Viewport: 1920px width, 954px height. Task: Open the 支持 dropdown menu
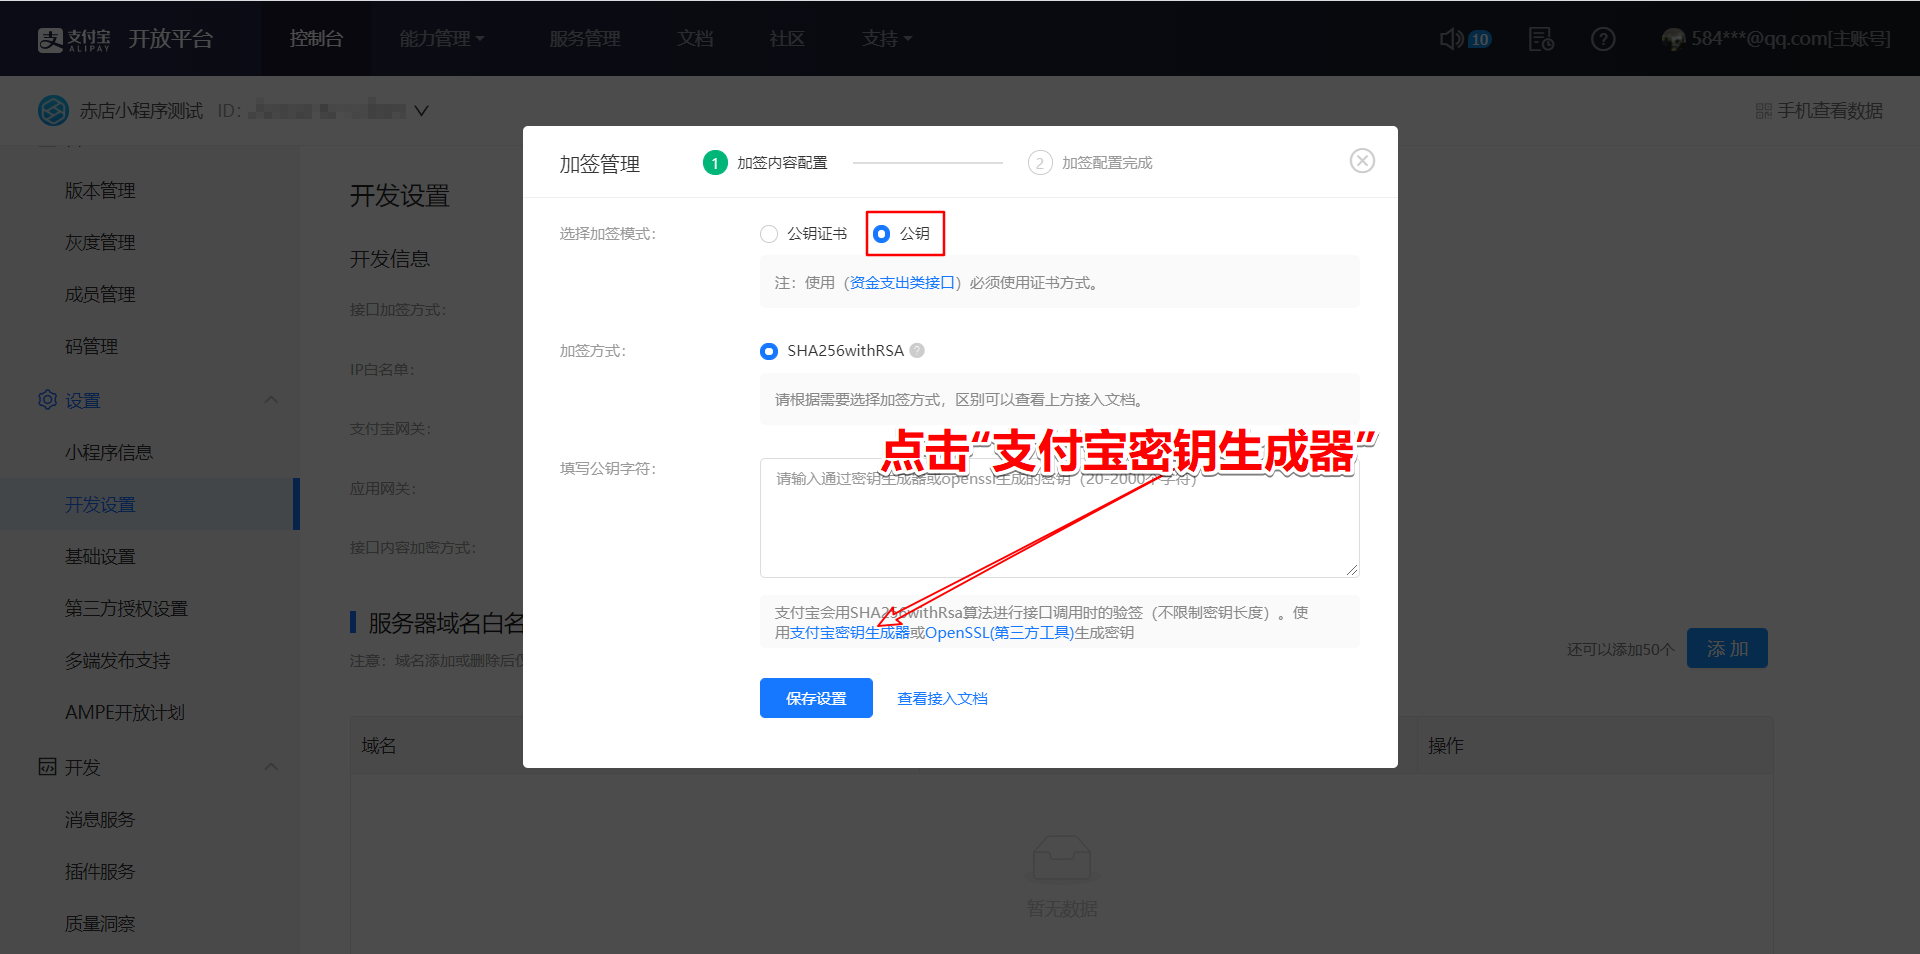887,39
